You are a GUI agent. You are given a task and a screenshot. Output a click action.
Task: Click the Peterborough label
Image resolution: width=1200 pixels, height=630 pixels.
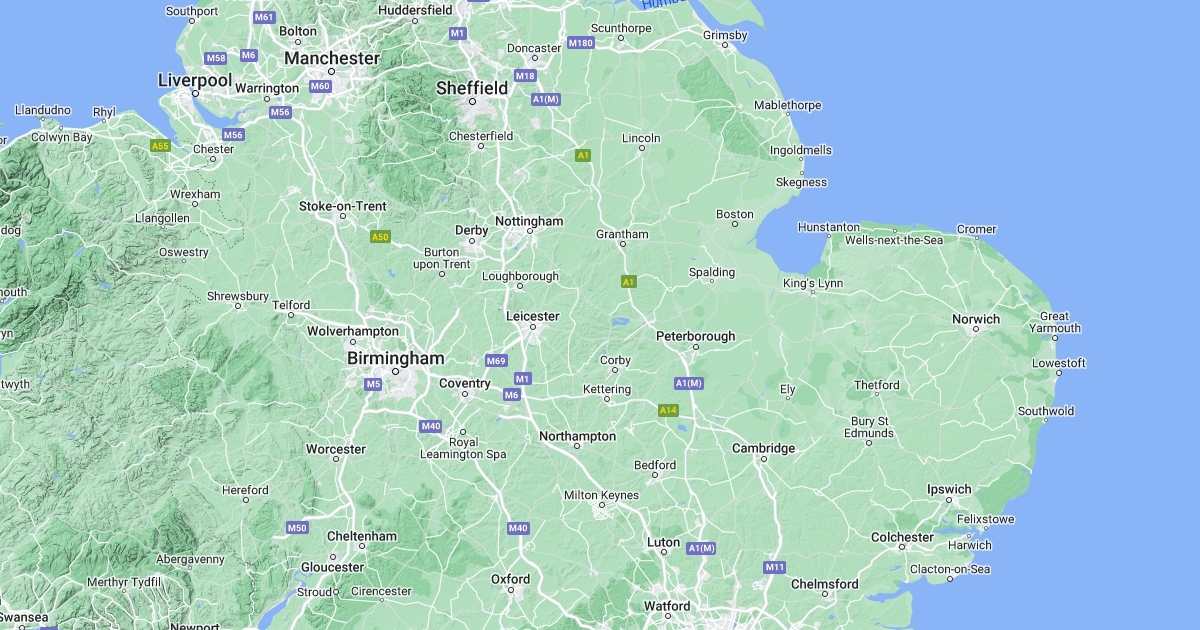pos(695,337)
